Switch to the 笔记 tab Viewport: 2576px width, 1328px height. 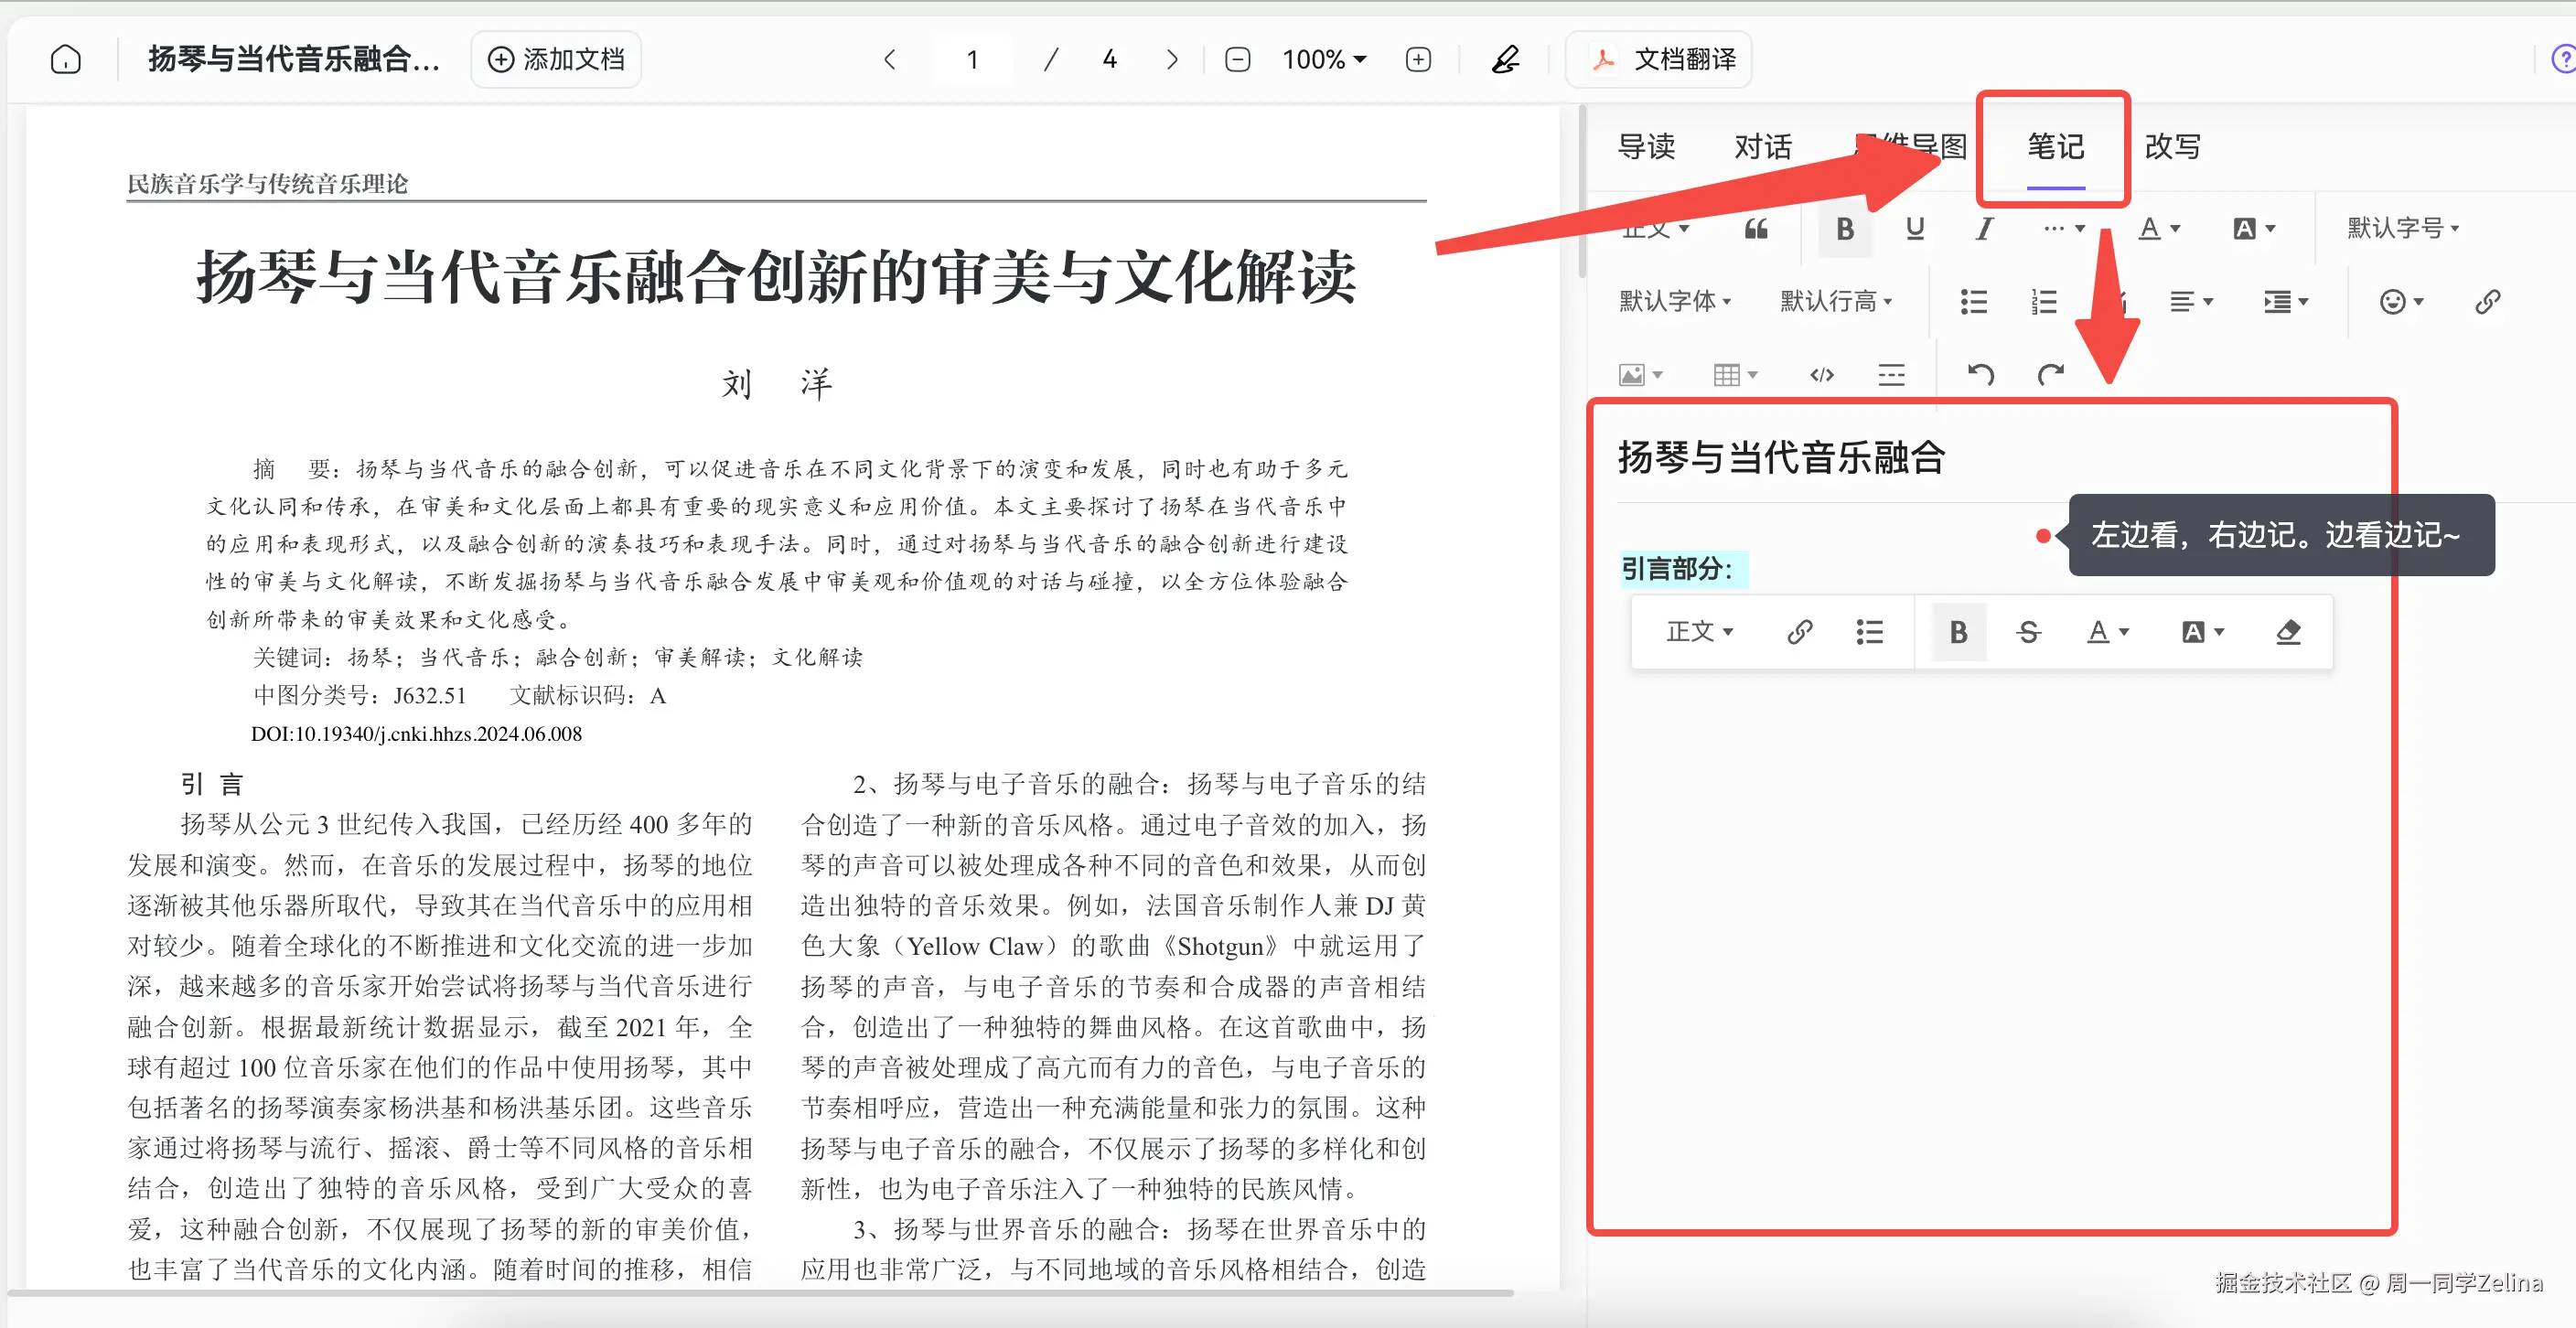2052,147
